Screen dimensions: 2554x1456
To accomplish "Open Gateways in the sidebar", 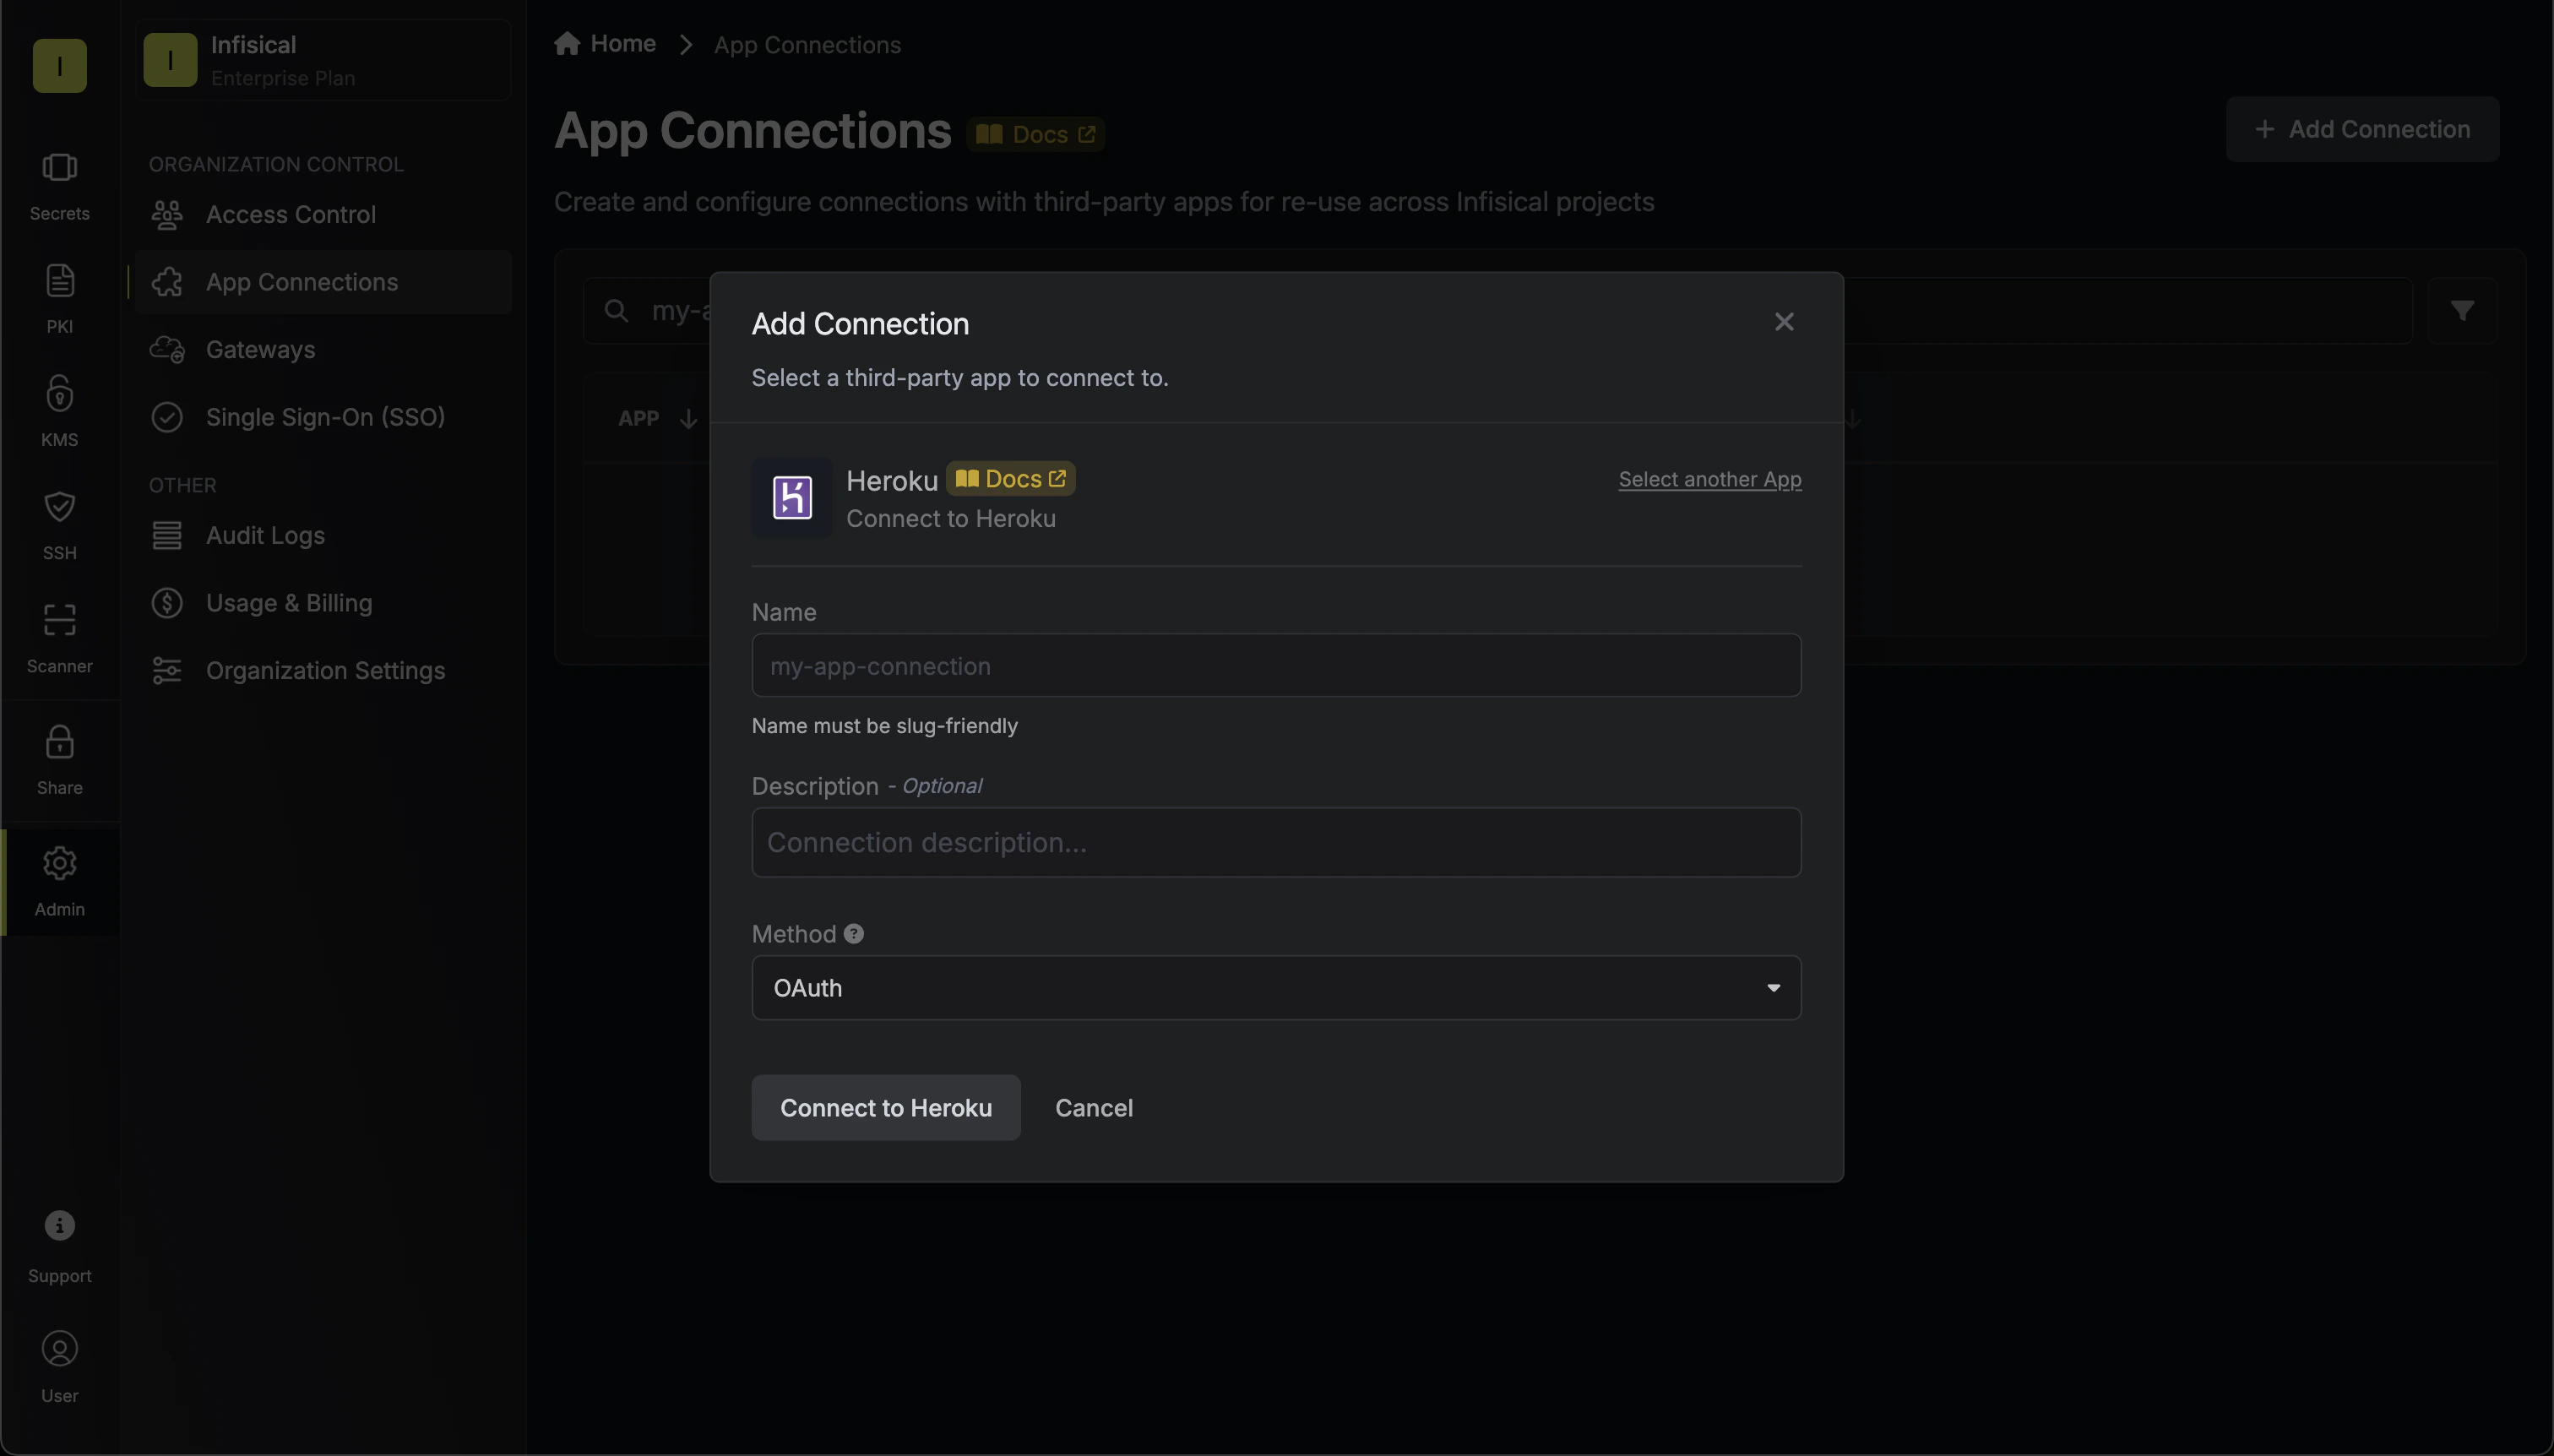I will (323, 350).
